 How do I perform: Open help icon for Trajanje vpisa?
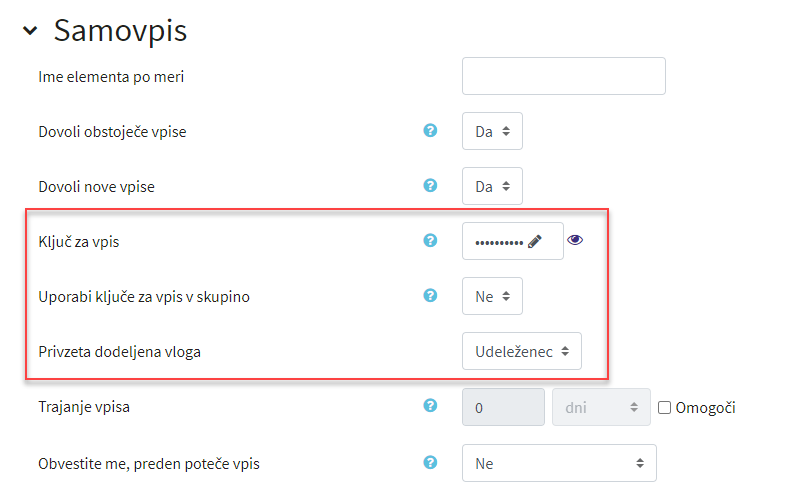click(x=430, y=405)
